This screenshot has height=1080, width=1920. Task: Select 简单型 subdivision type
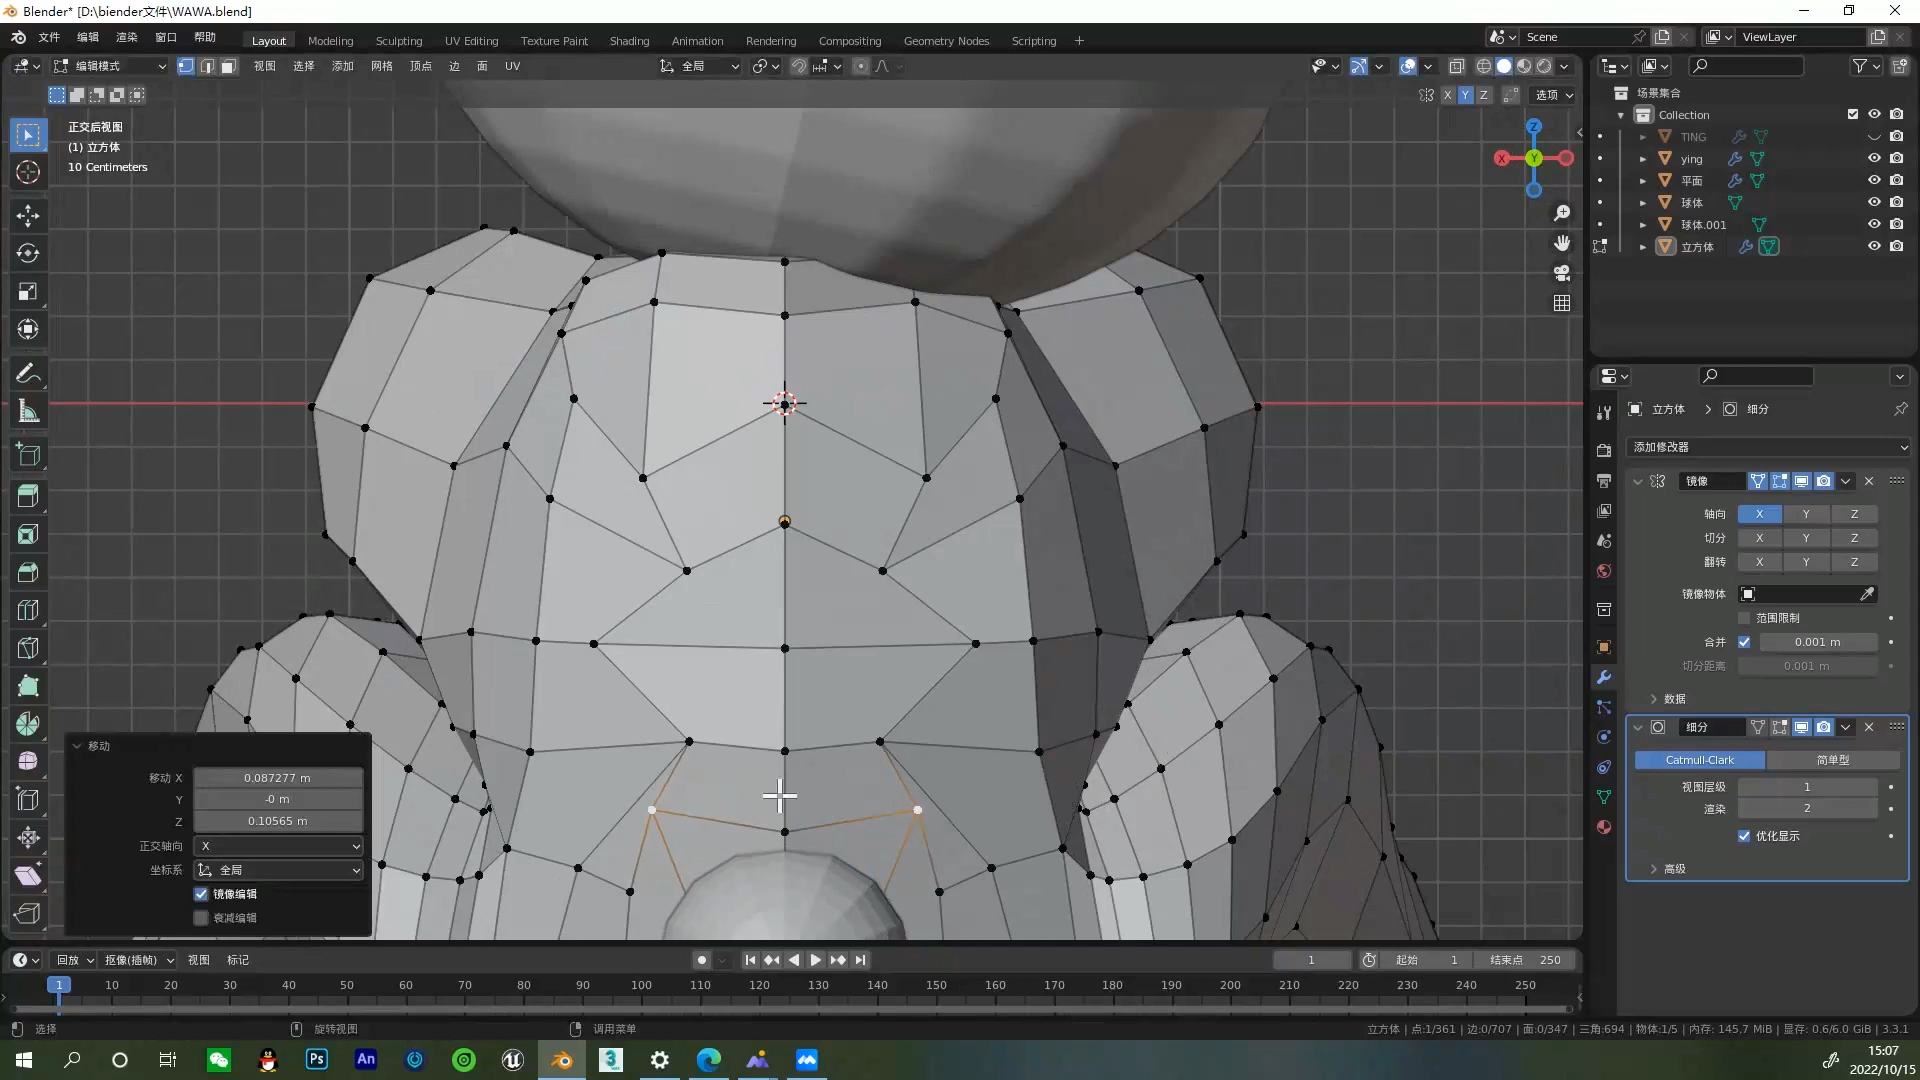[1833, 760]
